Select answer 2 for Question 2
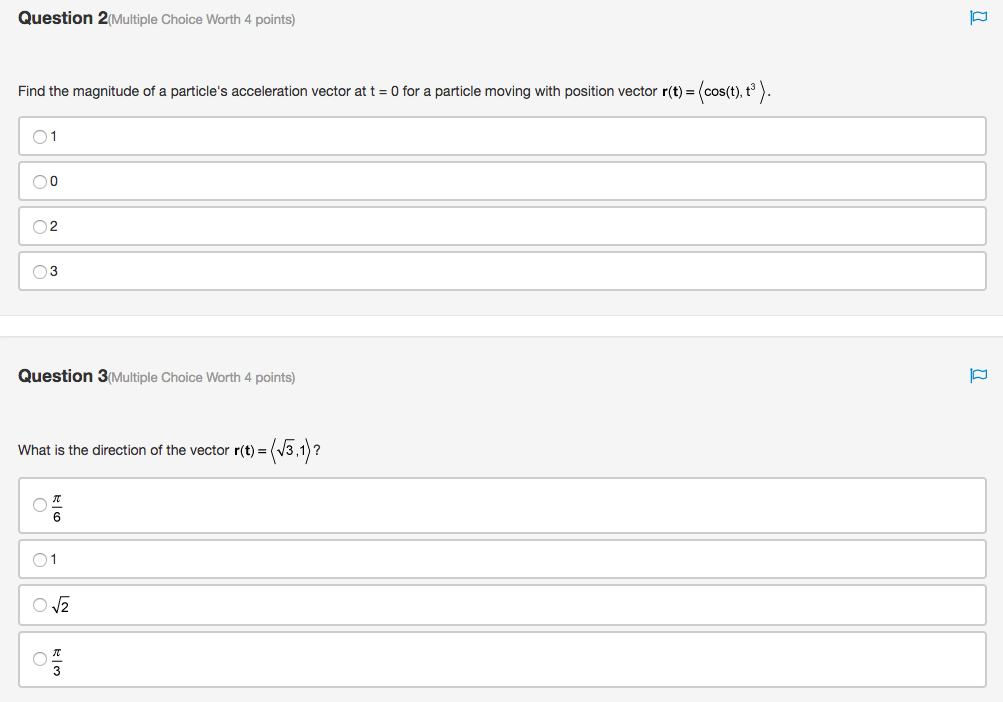 tap(40, 227)
